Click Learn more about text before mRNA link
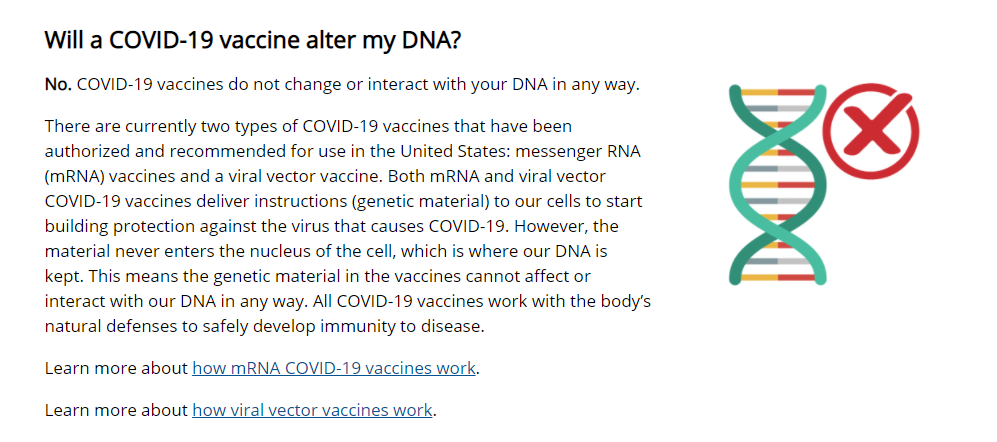The width and height of the screenshot is (997, 442). point(116,368)
